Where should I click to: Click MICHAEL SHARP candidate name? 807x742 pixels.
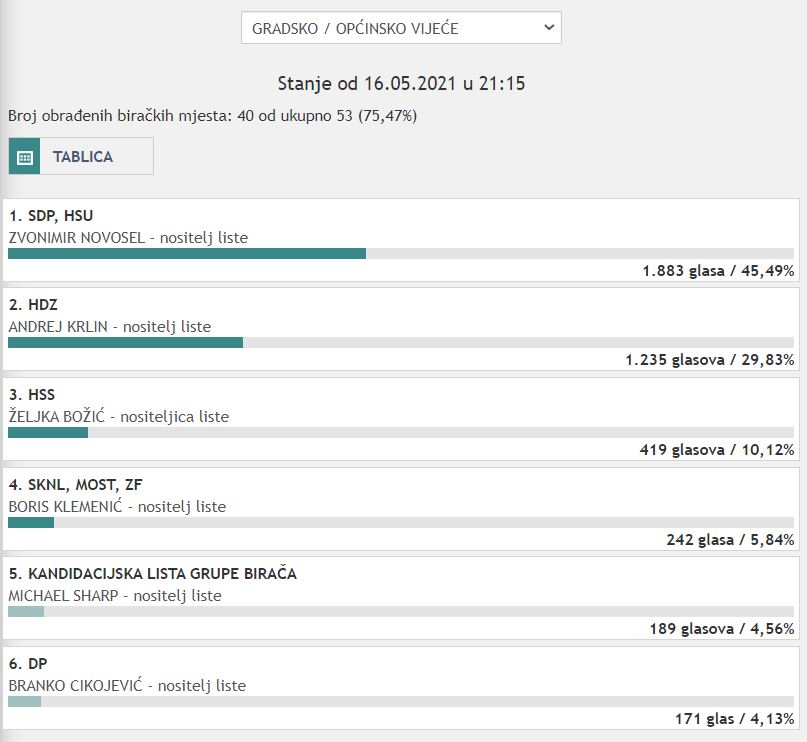pyautogui.click(x=62, y=596)
